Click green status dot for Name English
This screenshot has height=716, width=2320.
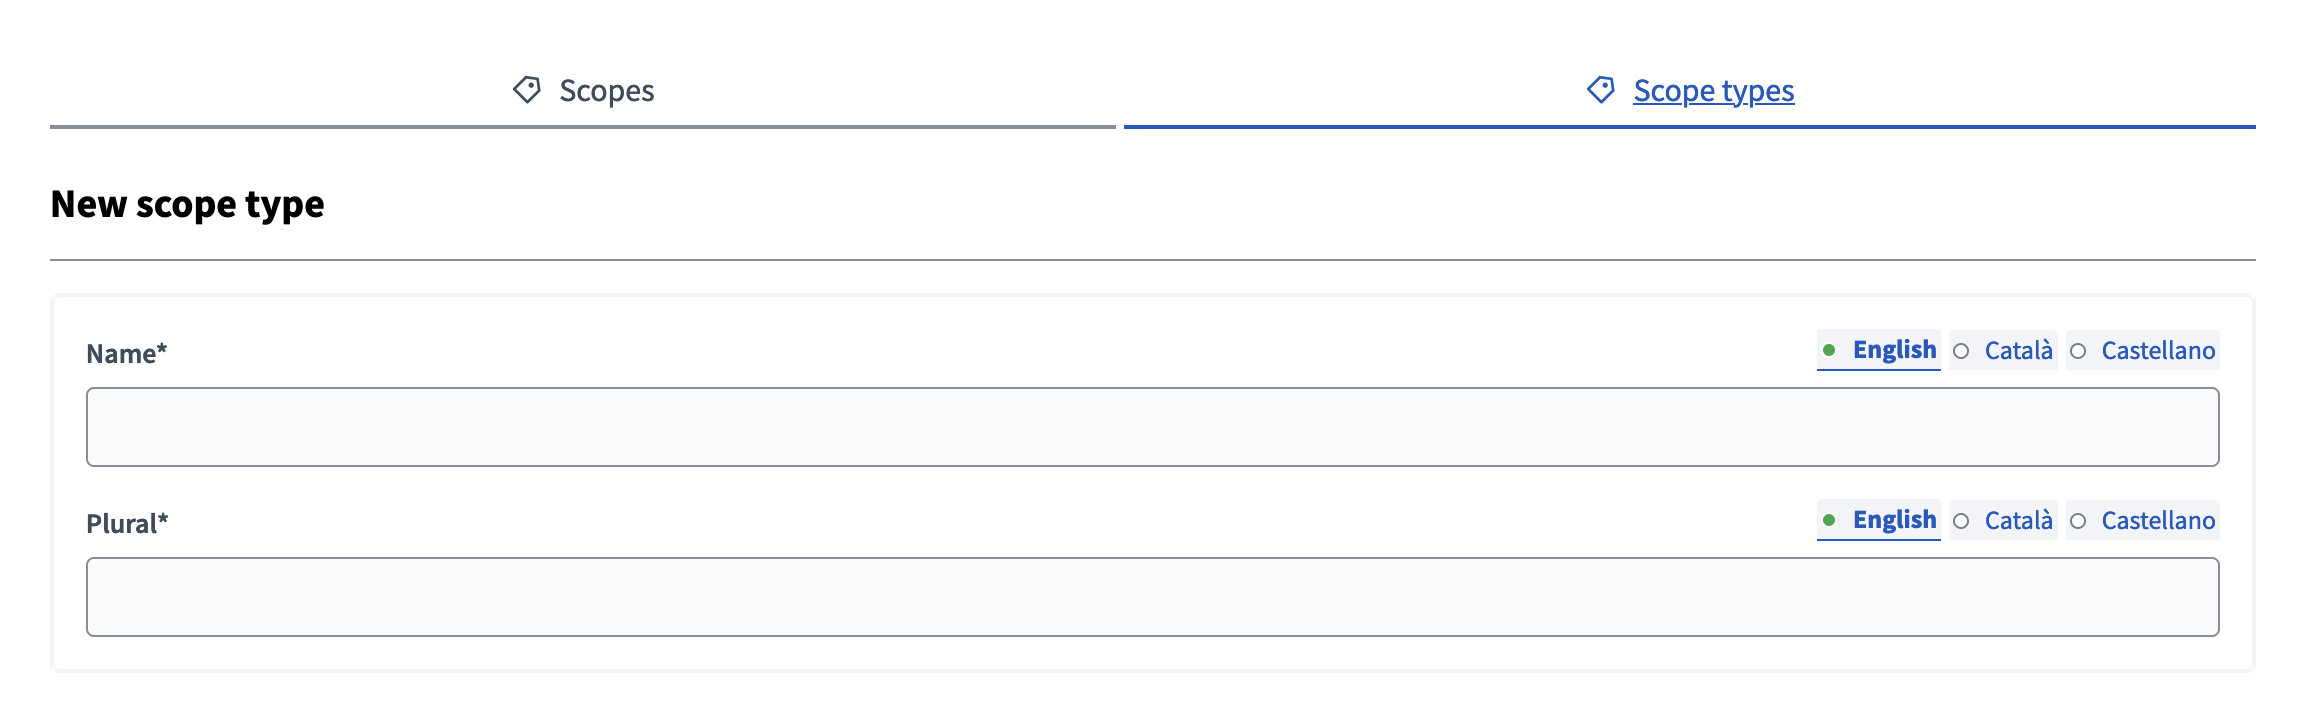(x=1829, y=350)
